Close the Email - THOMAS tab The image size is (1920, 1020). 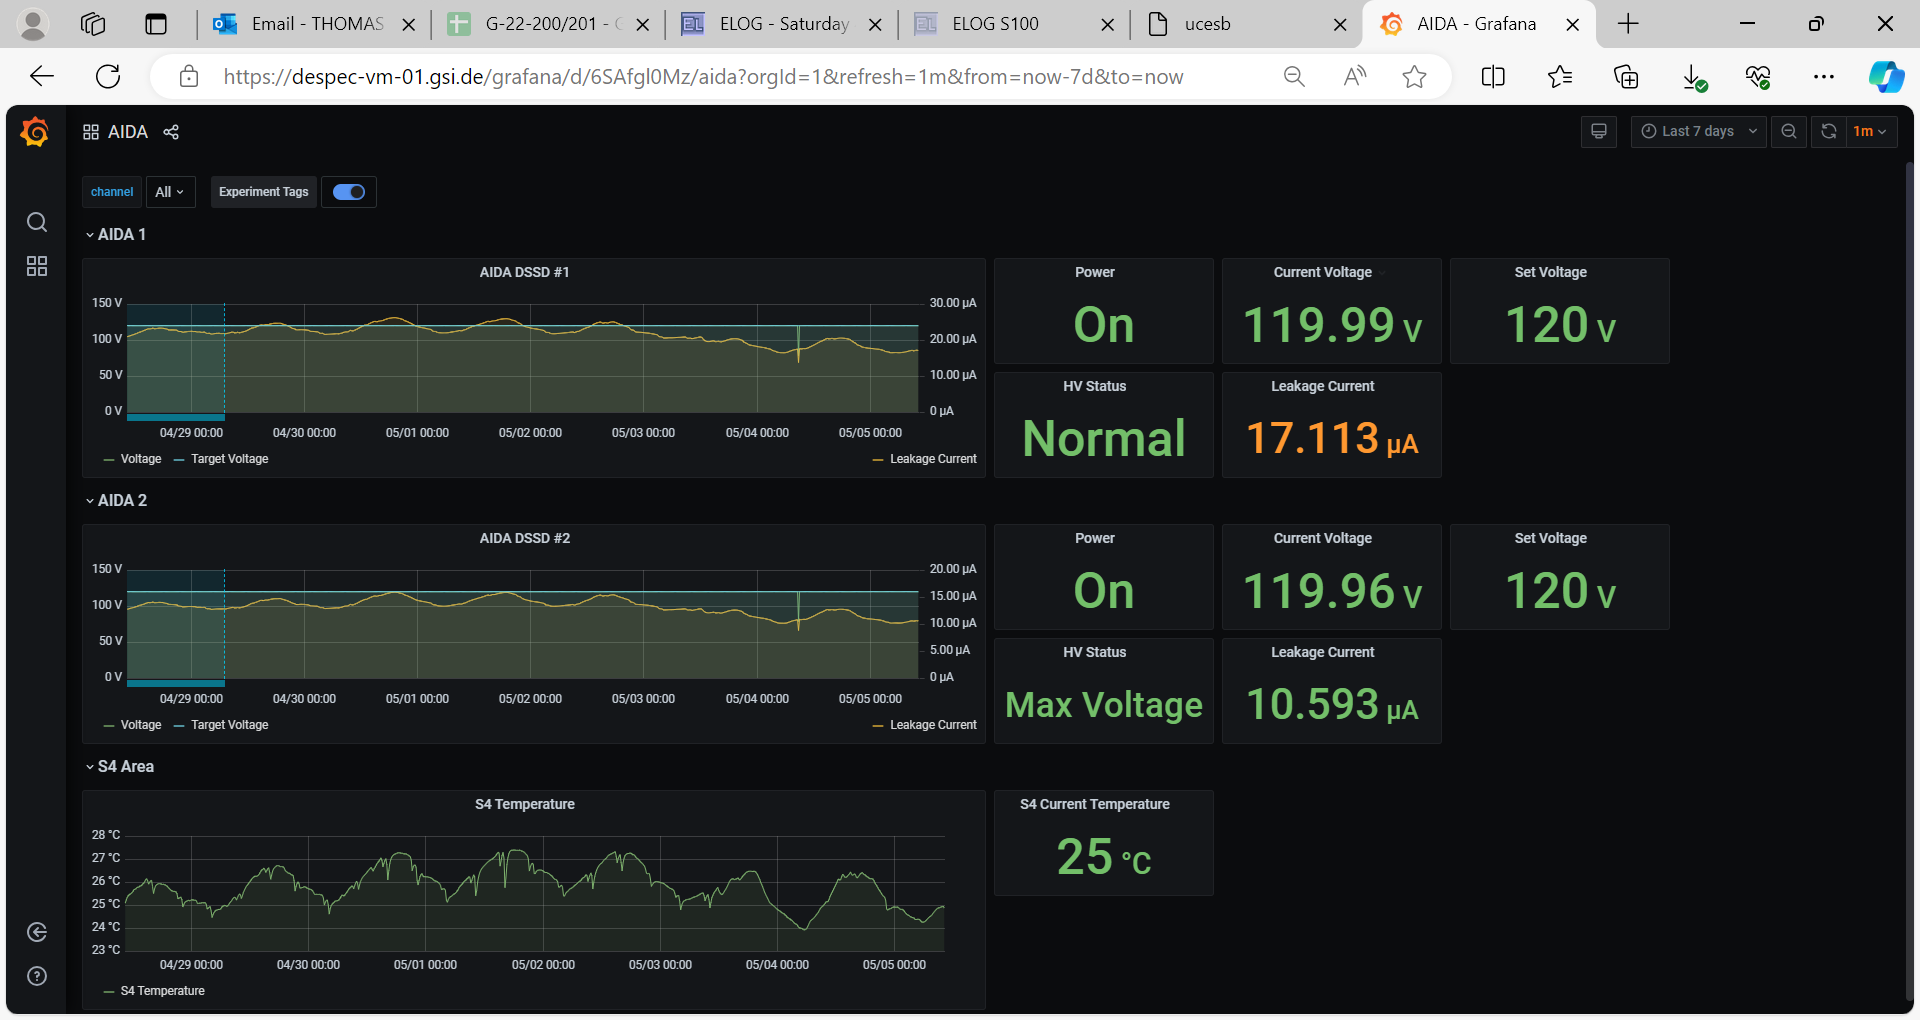click(408, 25)
